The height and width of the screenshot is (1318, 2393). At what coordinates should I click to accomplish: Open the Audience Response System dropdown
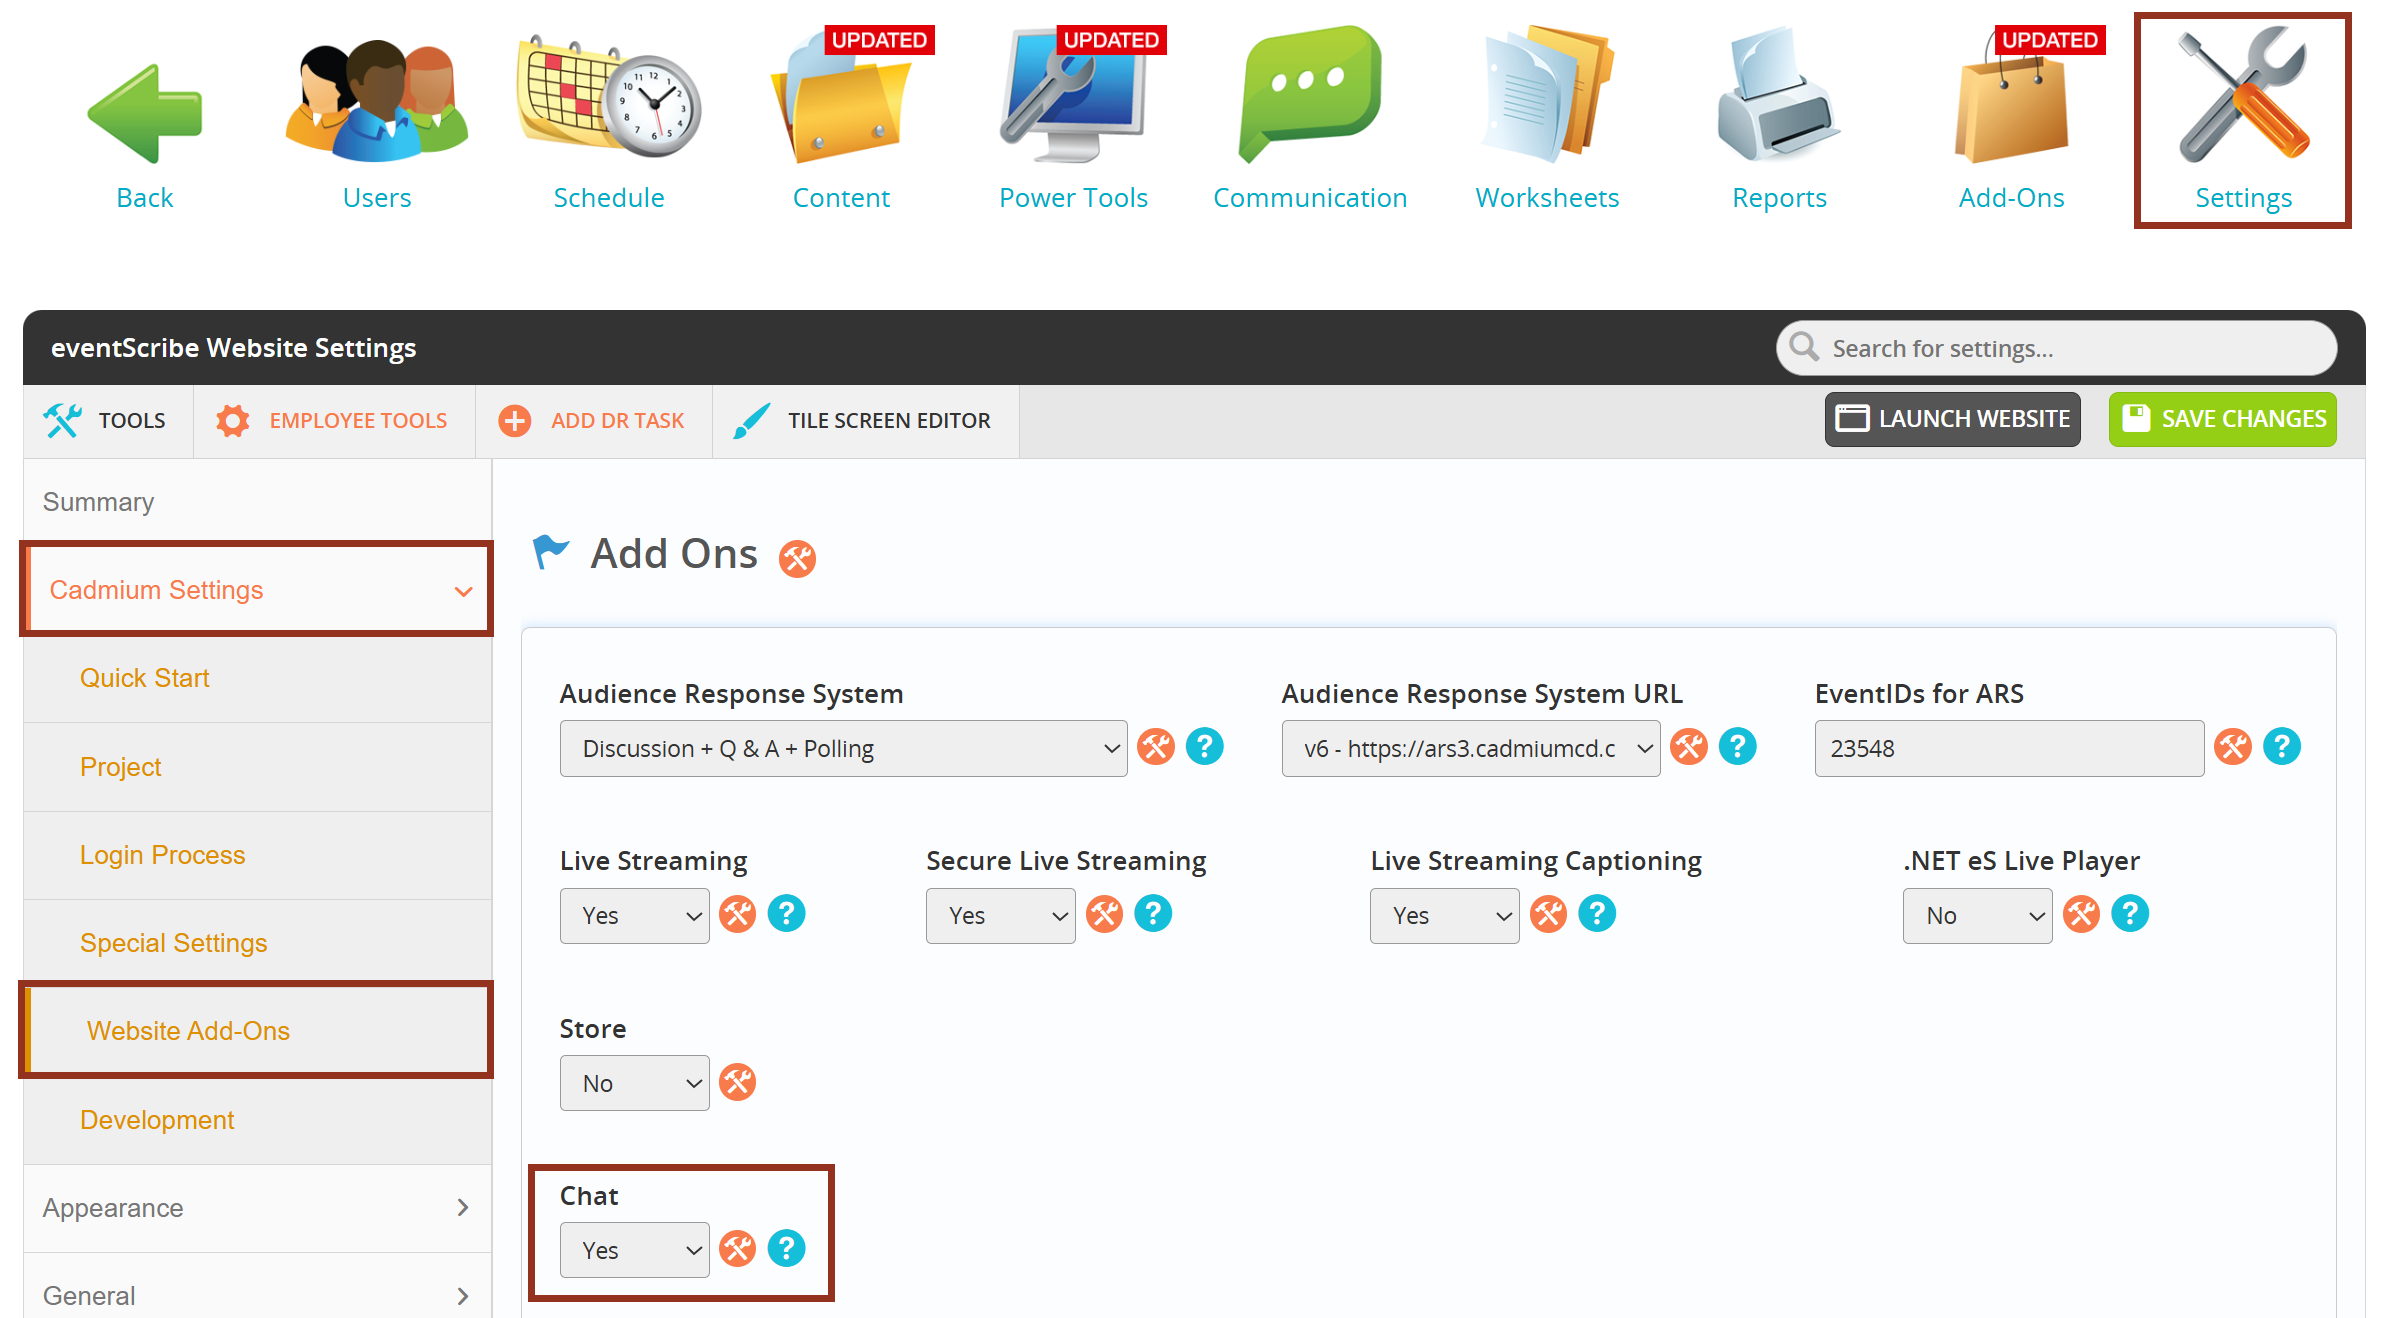[843, 748]
